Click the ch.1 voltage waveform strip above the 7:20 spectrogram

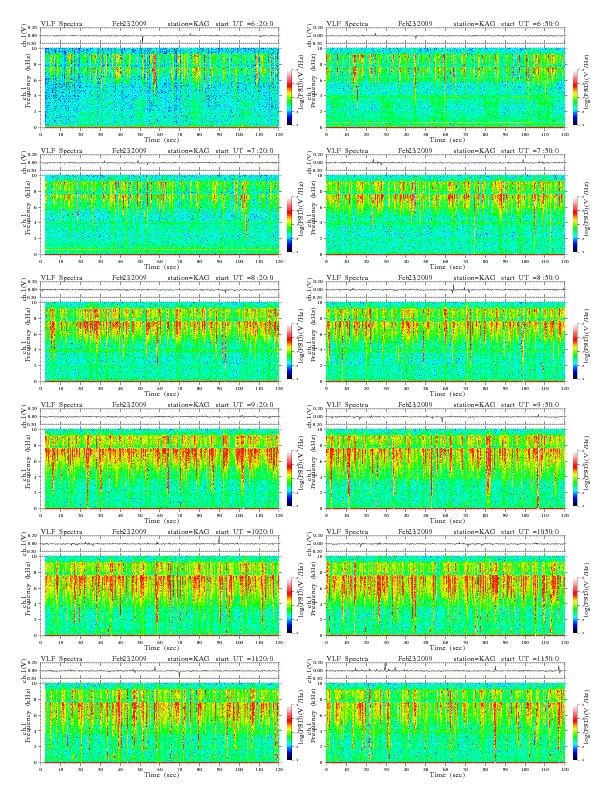pos(160,163)
